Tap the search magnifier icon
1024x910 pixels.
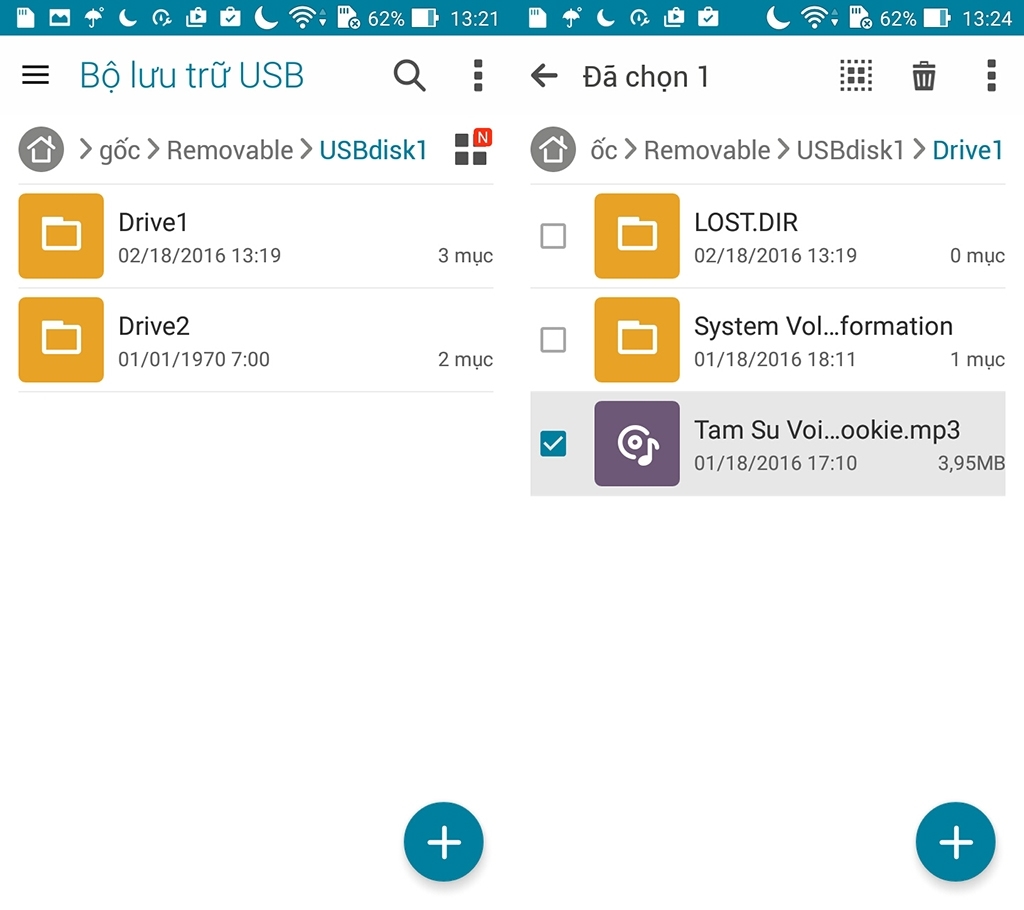[409, 75]
